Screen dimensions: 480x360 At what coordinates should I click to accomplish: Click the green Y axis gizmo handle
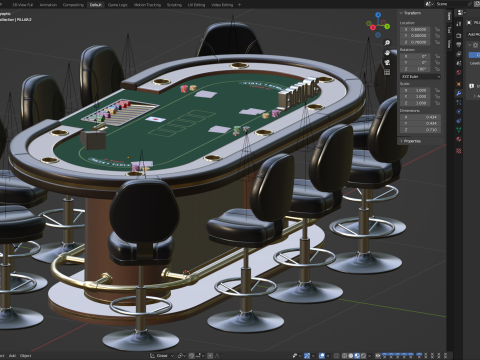(387, 26)
